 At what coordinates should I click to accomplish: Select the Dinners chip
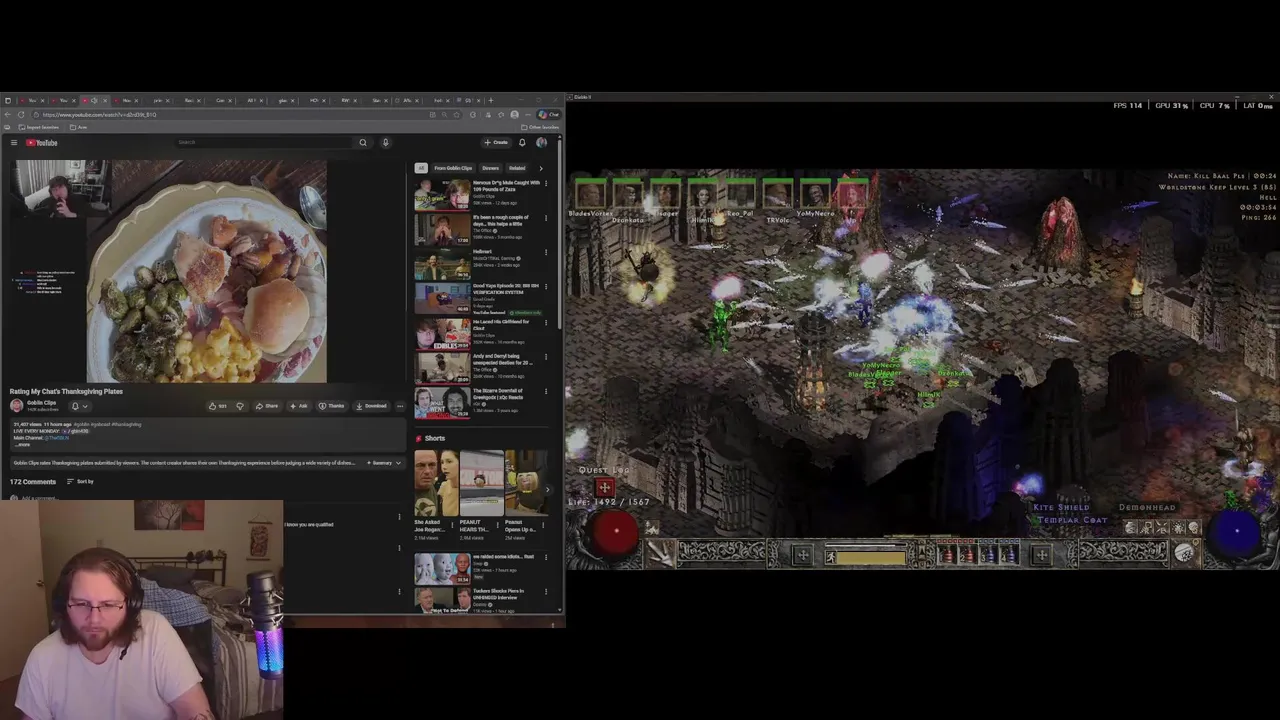pos(490,168)
